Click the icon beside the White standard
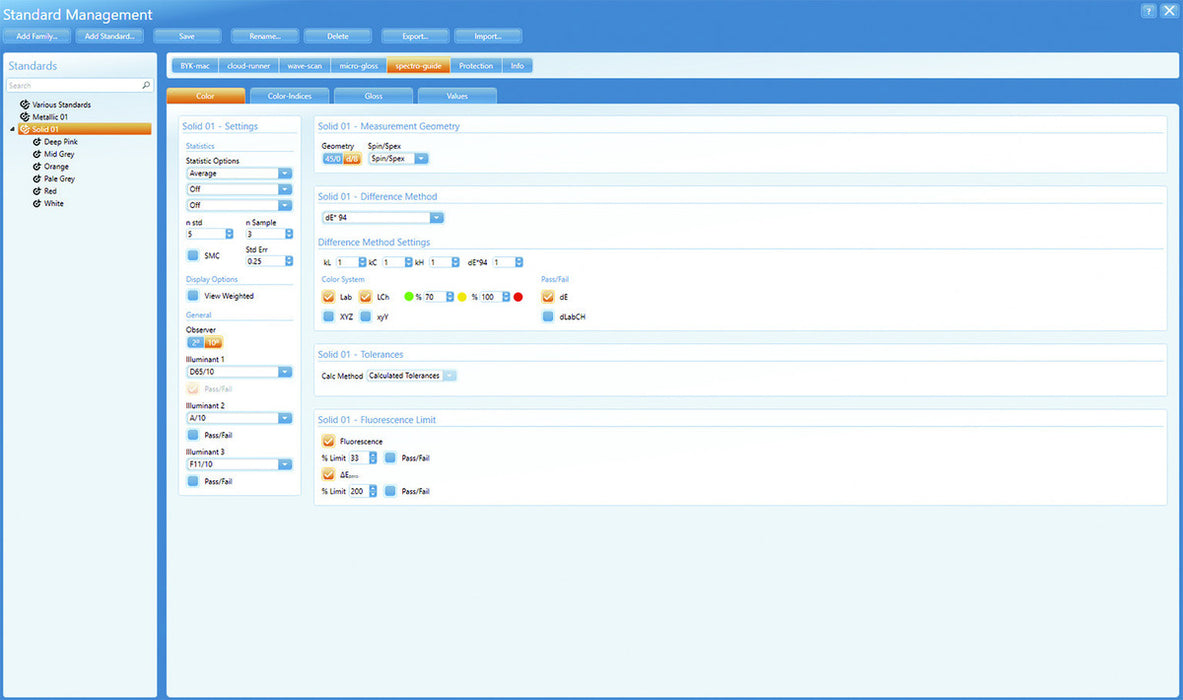1183x700 pixels. [37, 203]
